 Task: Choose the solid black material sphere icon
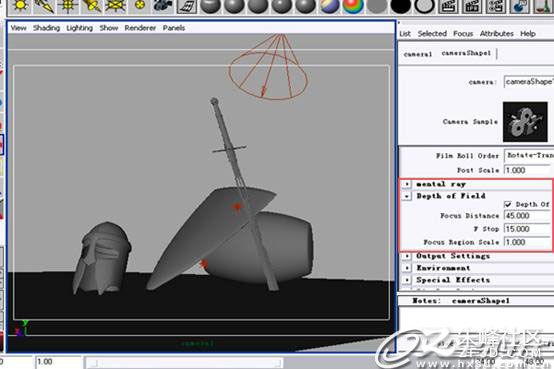[x=401, y=6]
